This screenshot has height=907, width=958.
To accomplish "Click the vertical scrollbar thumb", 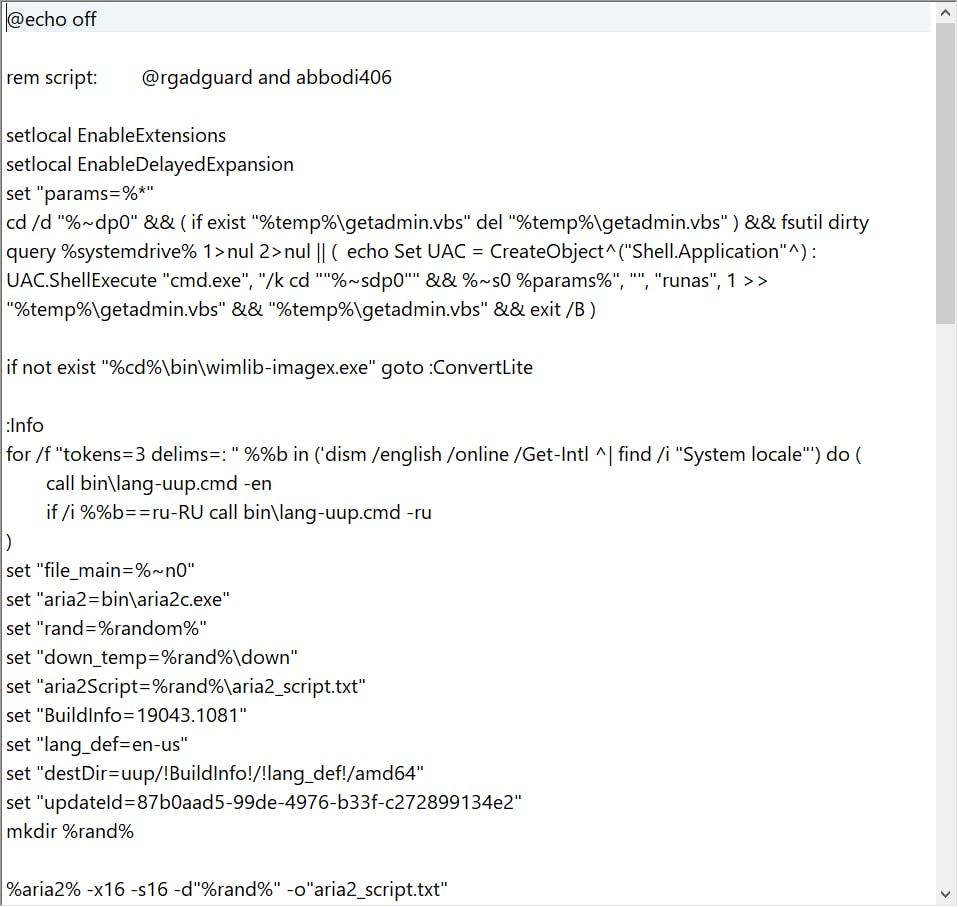I will click(x=946, y=173).
